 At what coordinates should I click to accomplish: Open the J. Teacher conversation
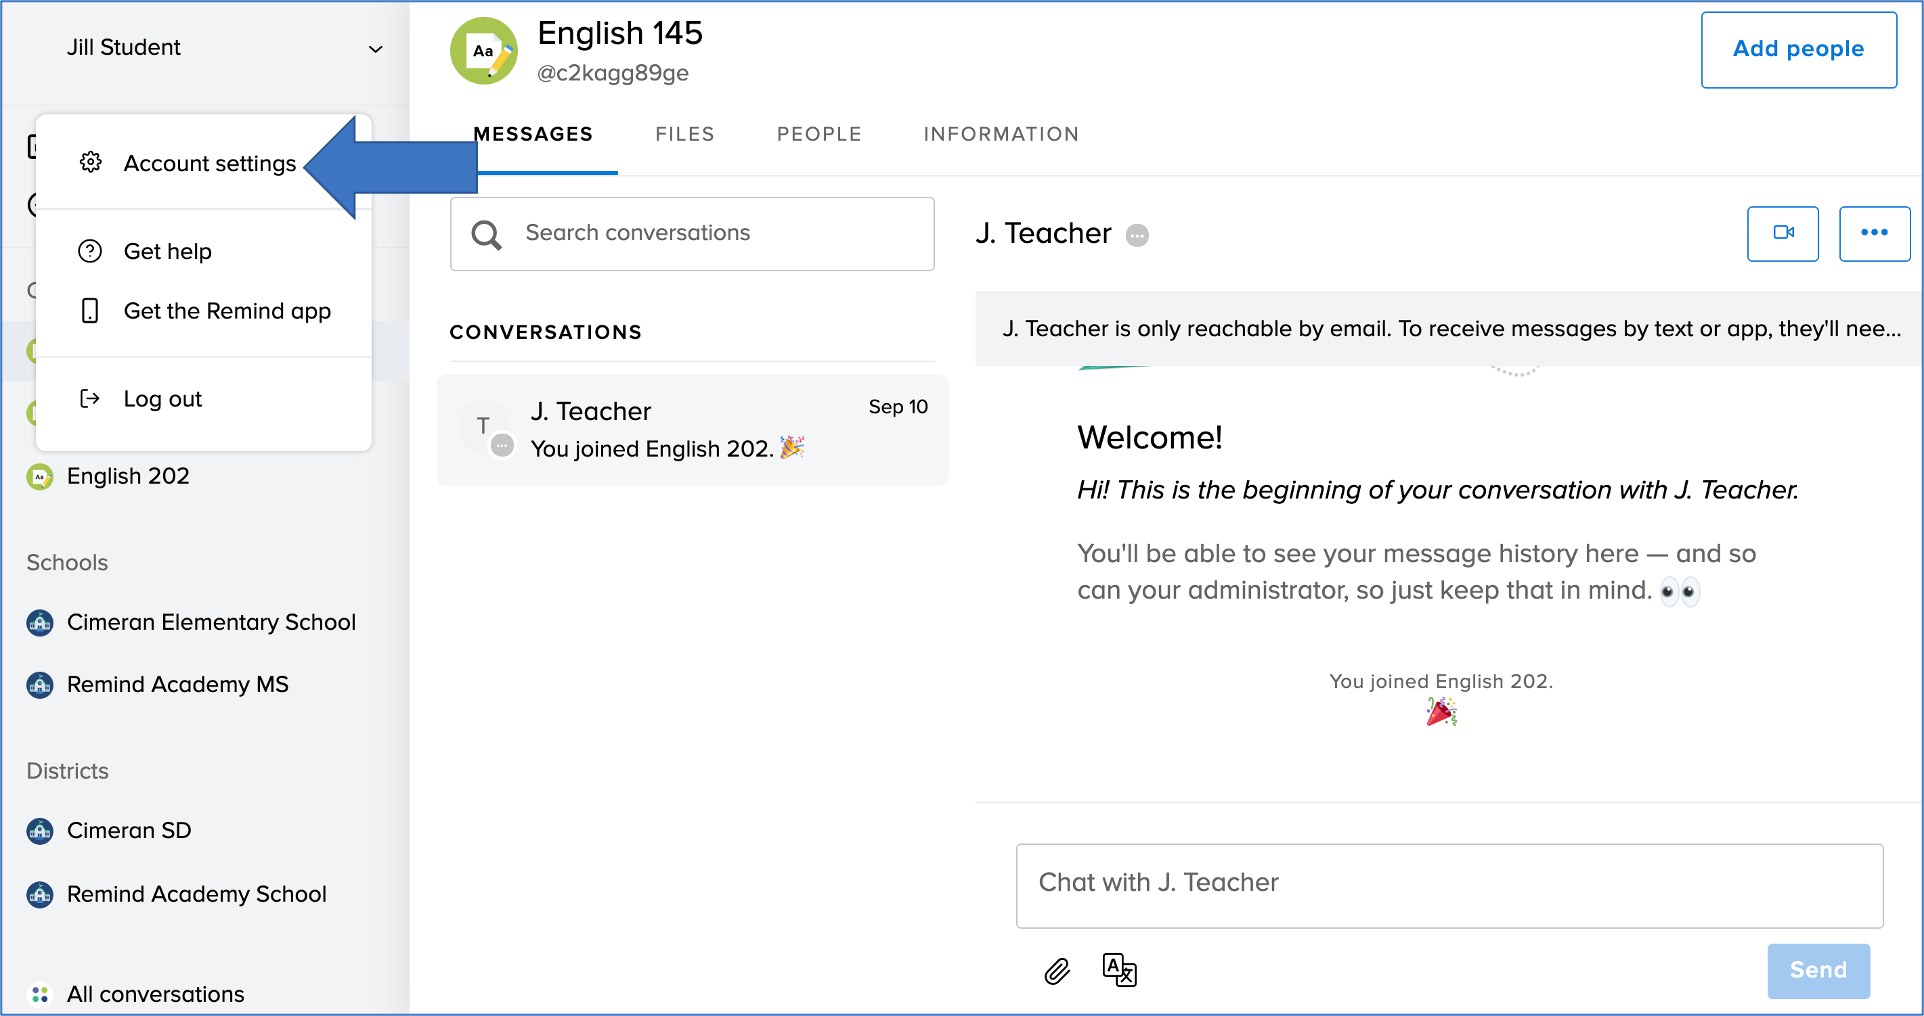coord(692,430)
